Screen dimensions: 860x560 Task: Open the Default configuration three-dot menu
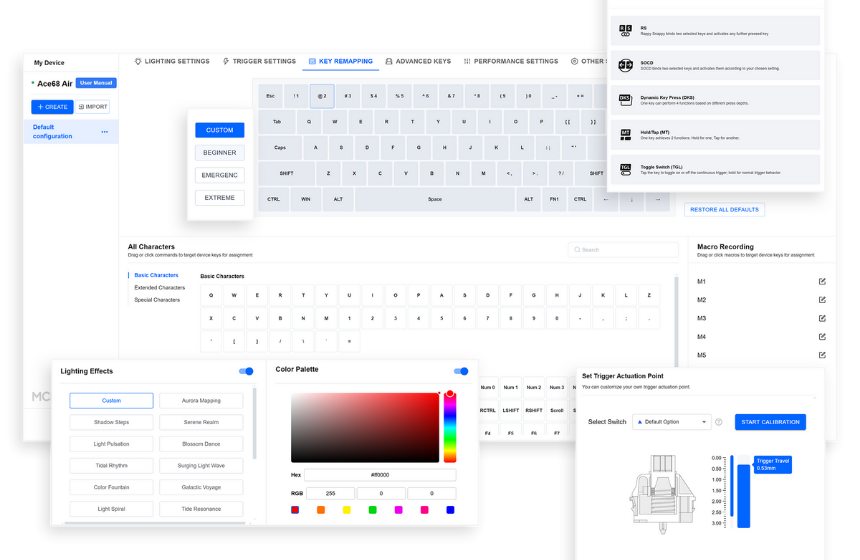point(104,132)
